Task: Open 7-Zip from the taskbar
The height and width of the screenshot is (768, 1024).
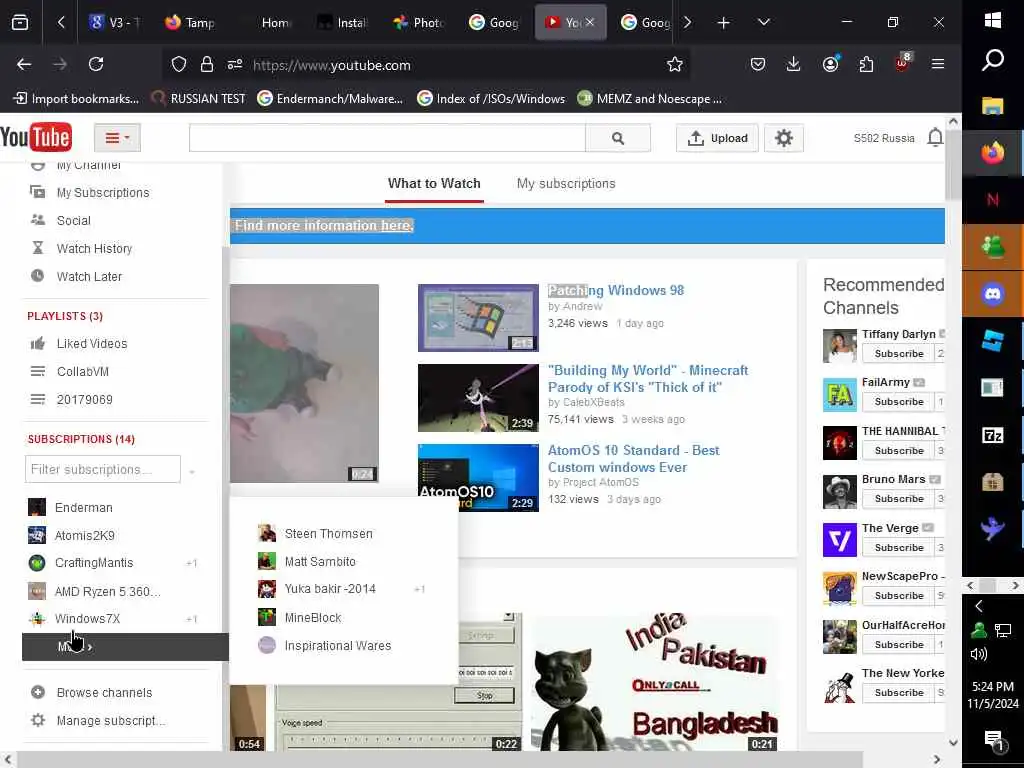Action: (993, 435)
